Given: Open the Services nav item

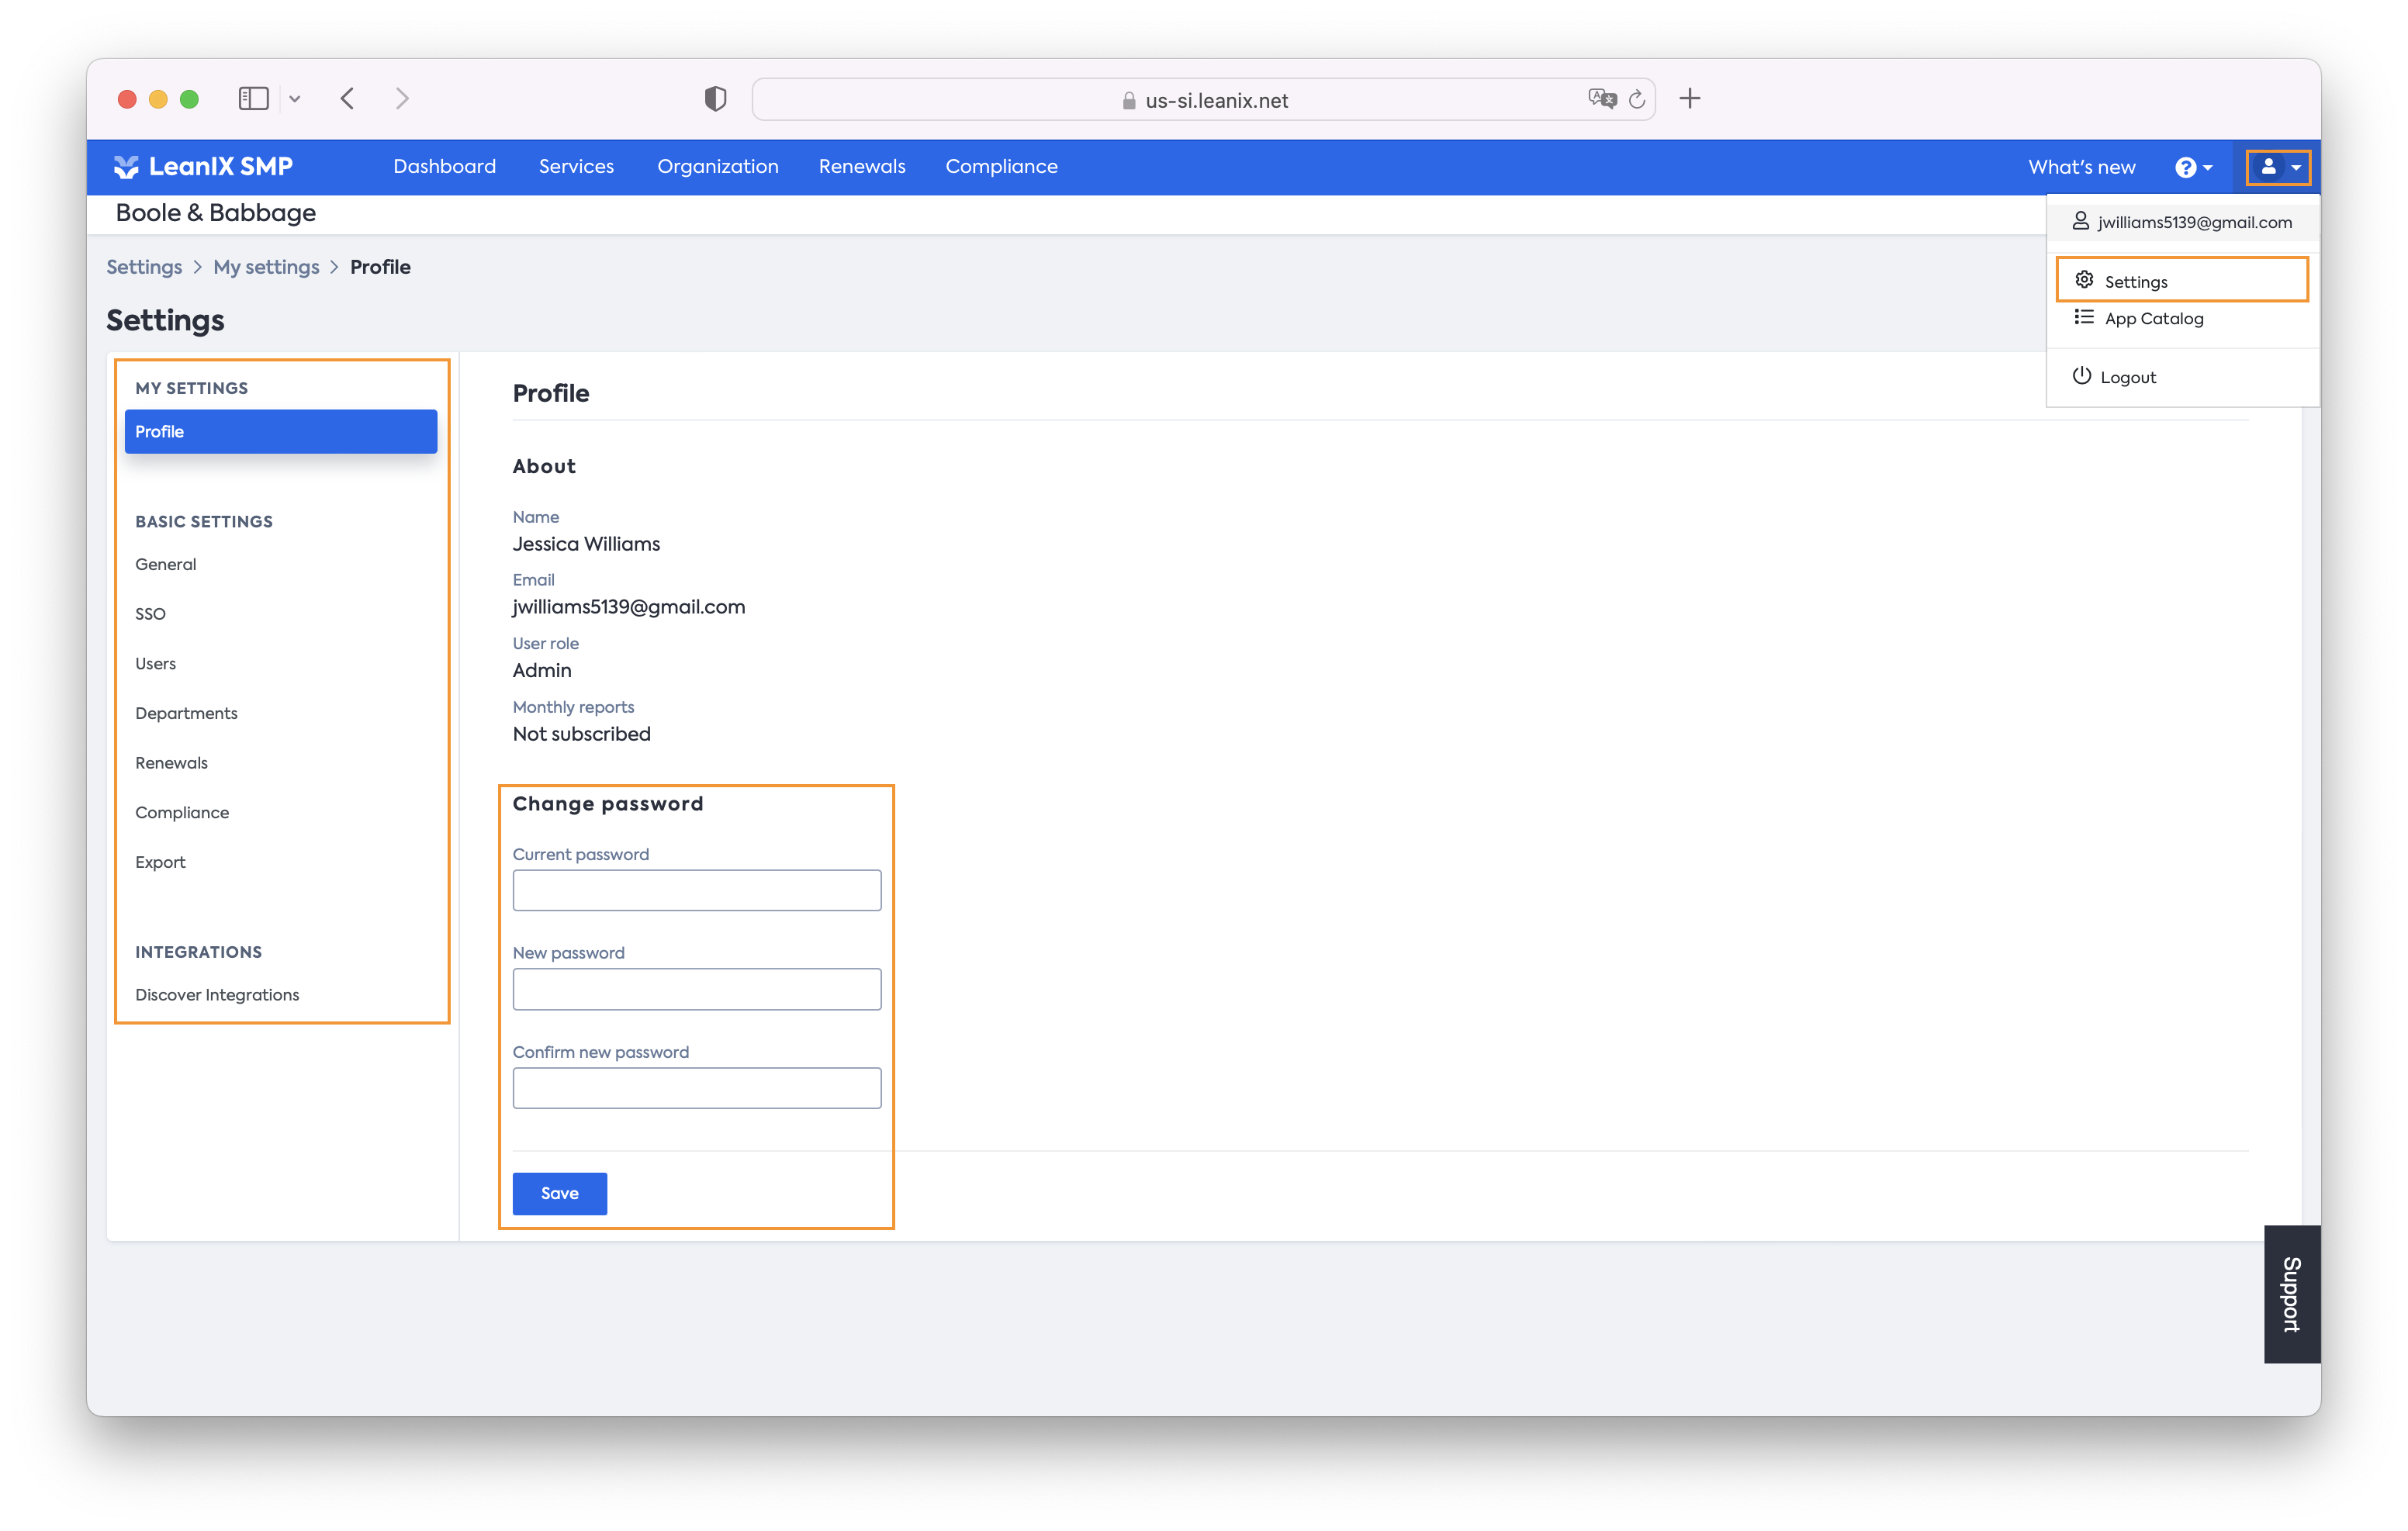Looking at the screenshot, I should [x=576, y=166].
